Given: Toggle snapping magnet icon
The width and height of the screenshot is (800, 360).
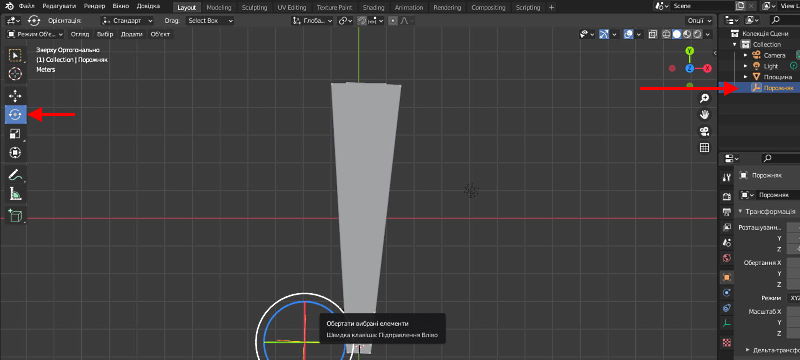Looking at the screenshot, I should [362, 21].
